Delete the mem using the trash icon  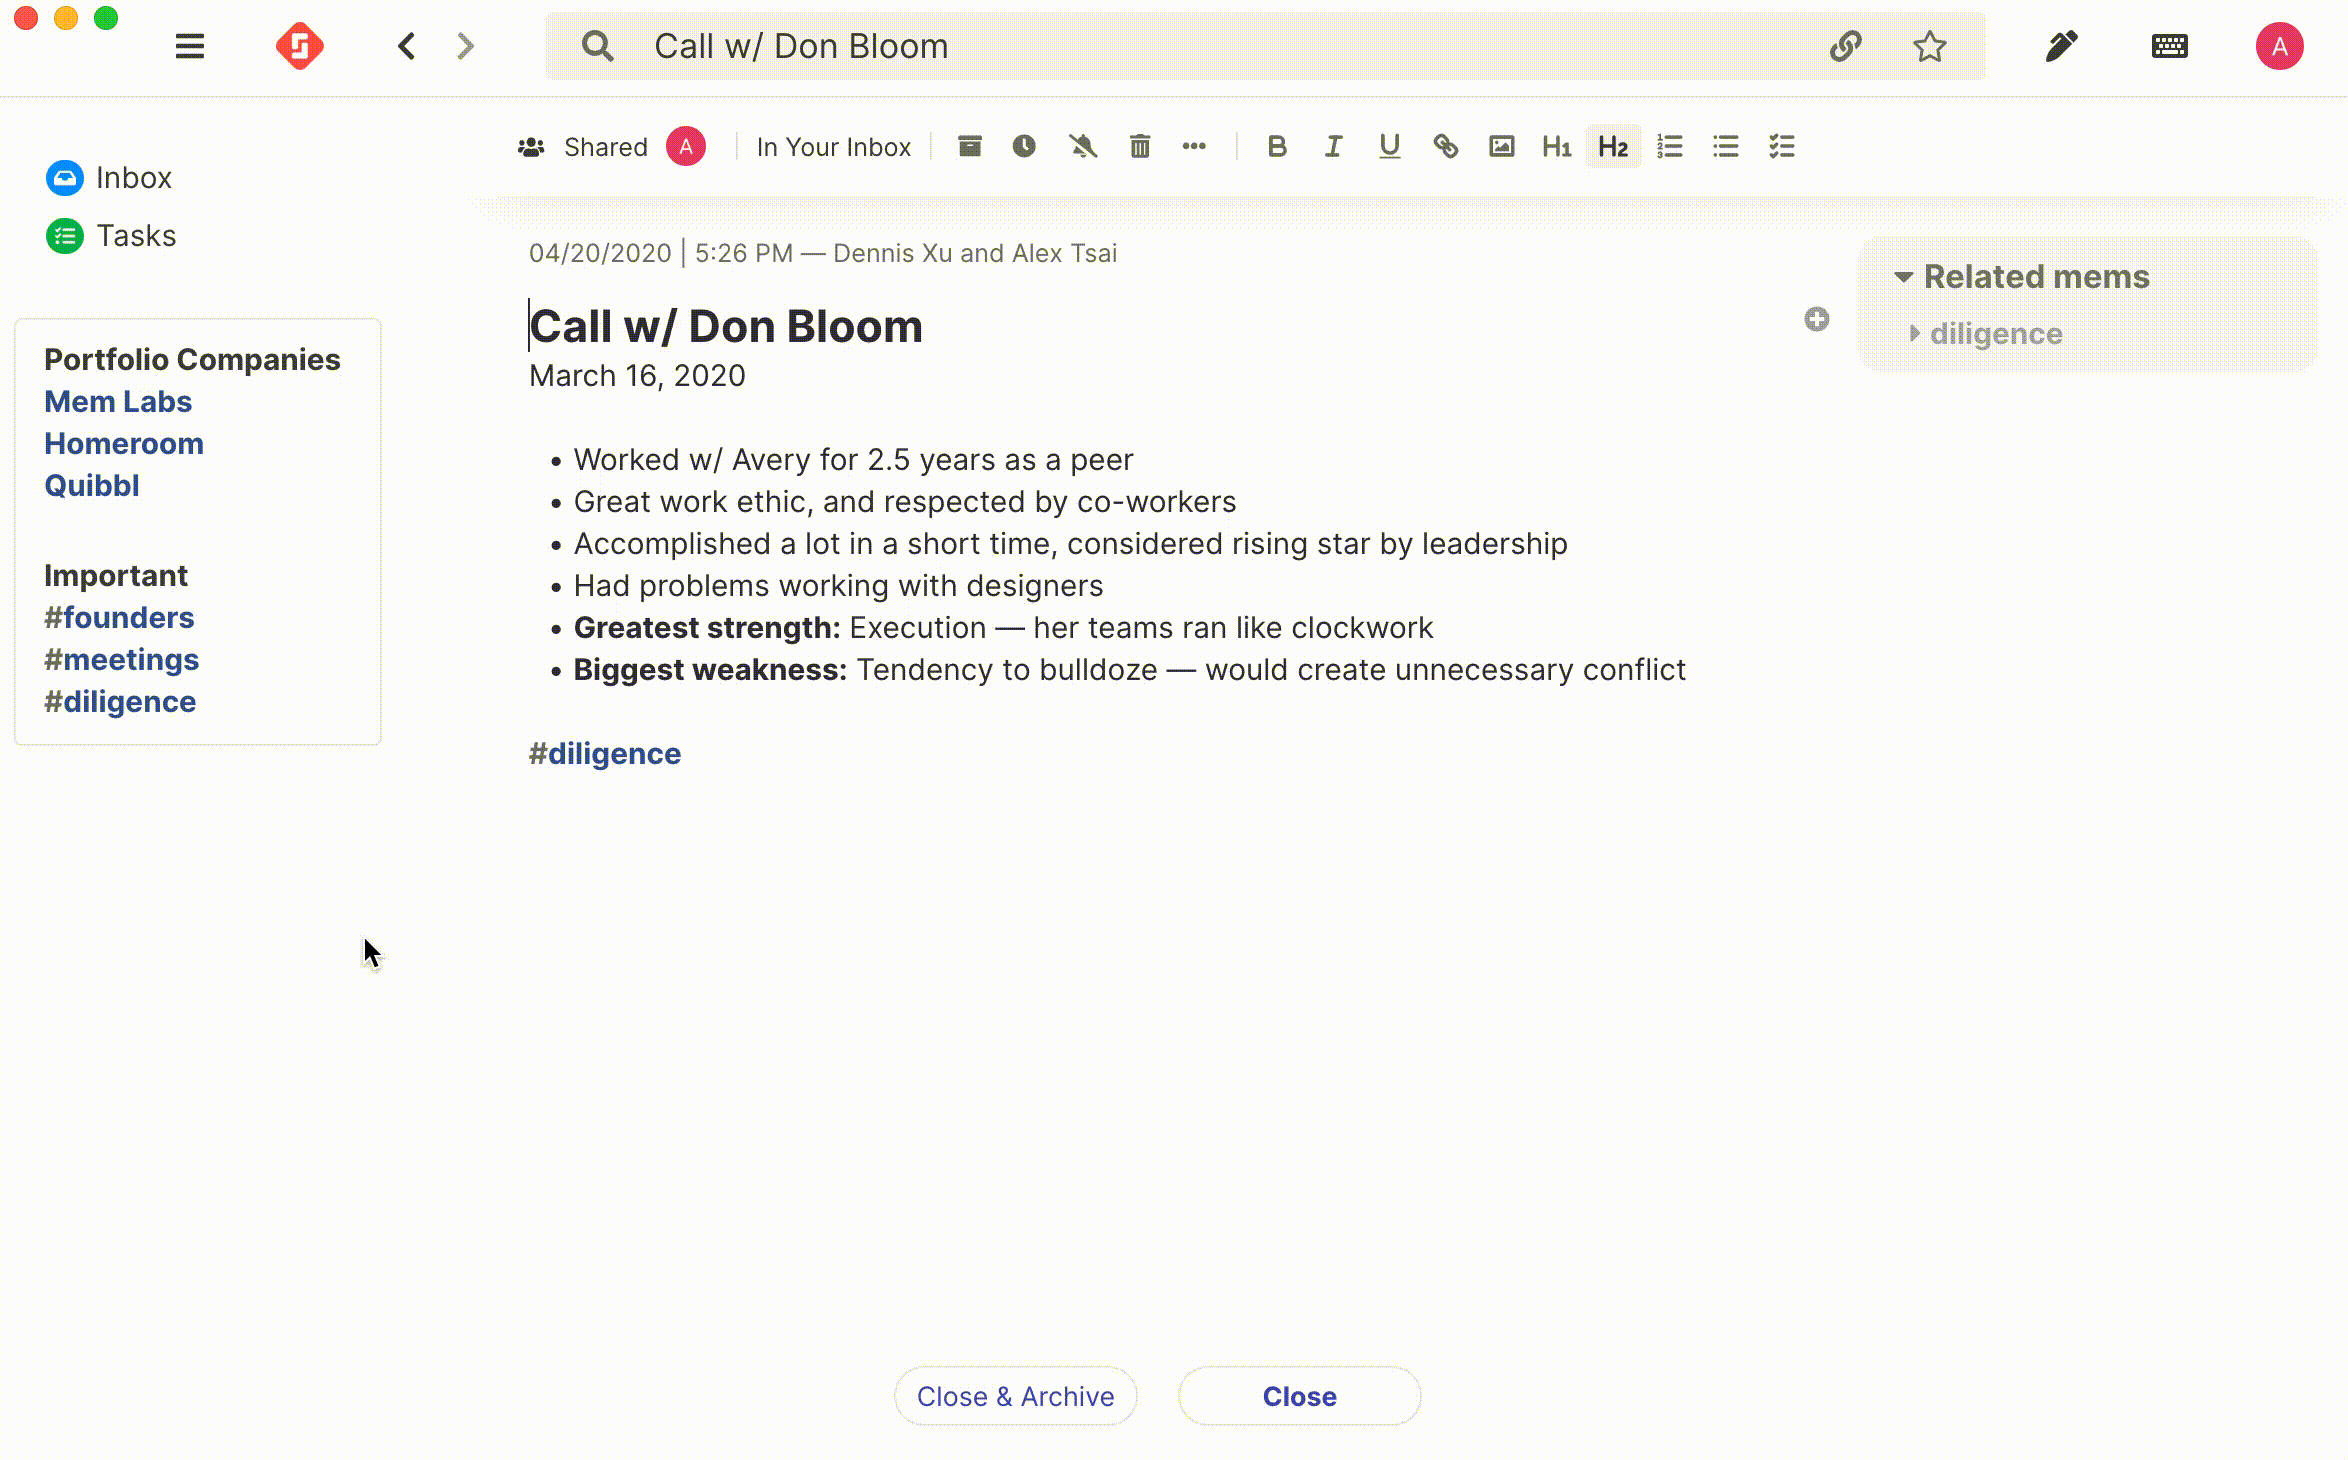point(1139,146)
